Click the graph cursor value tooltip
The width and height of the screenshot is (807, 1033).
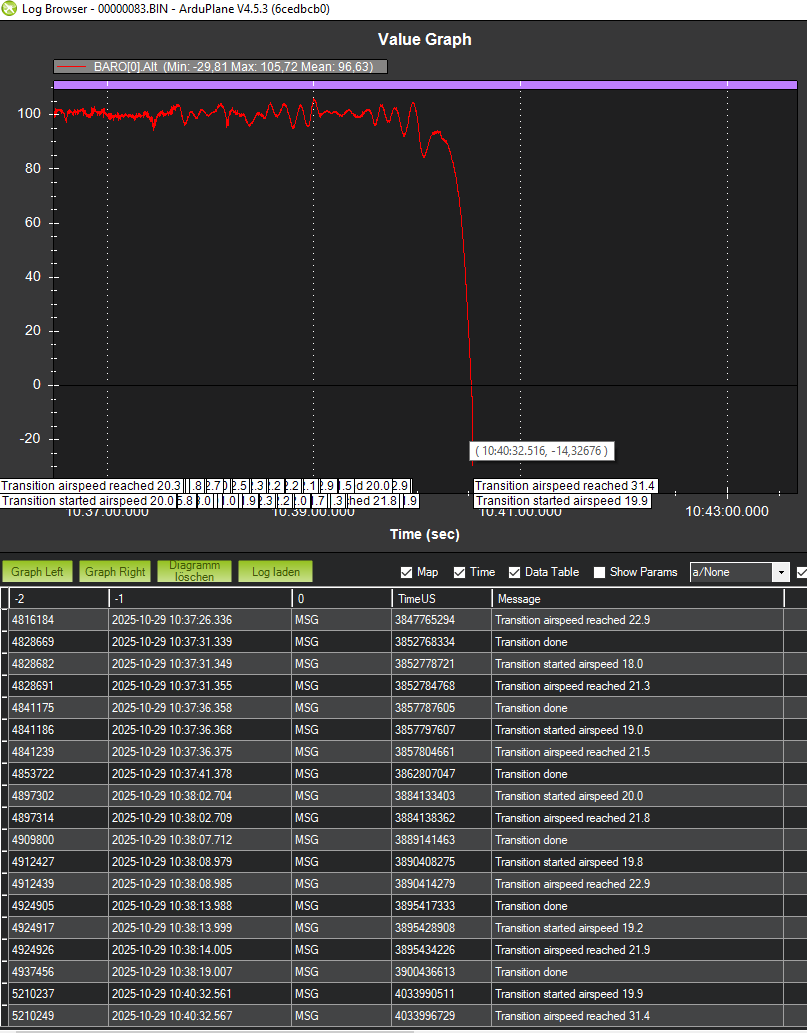click(x=540, y=451)
